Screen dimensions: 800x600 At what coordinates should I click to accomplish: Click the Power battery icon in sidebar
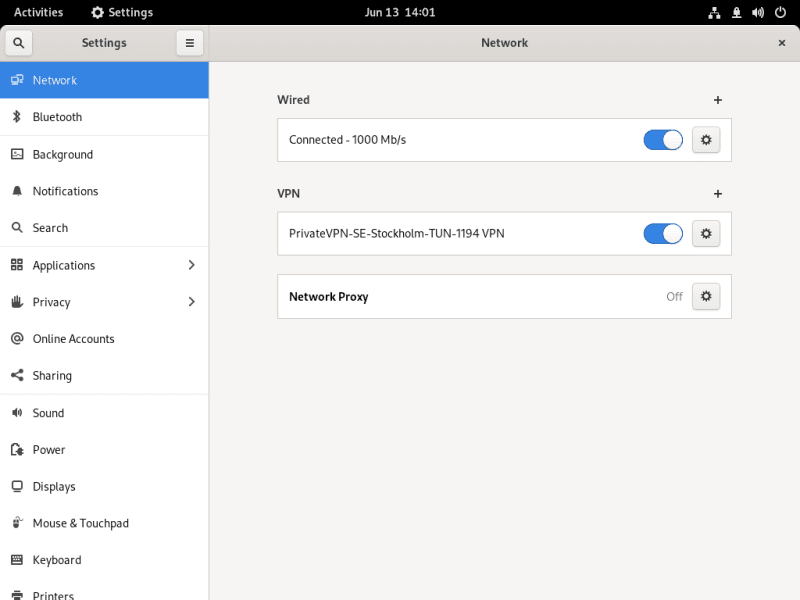17,449
